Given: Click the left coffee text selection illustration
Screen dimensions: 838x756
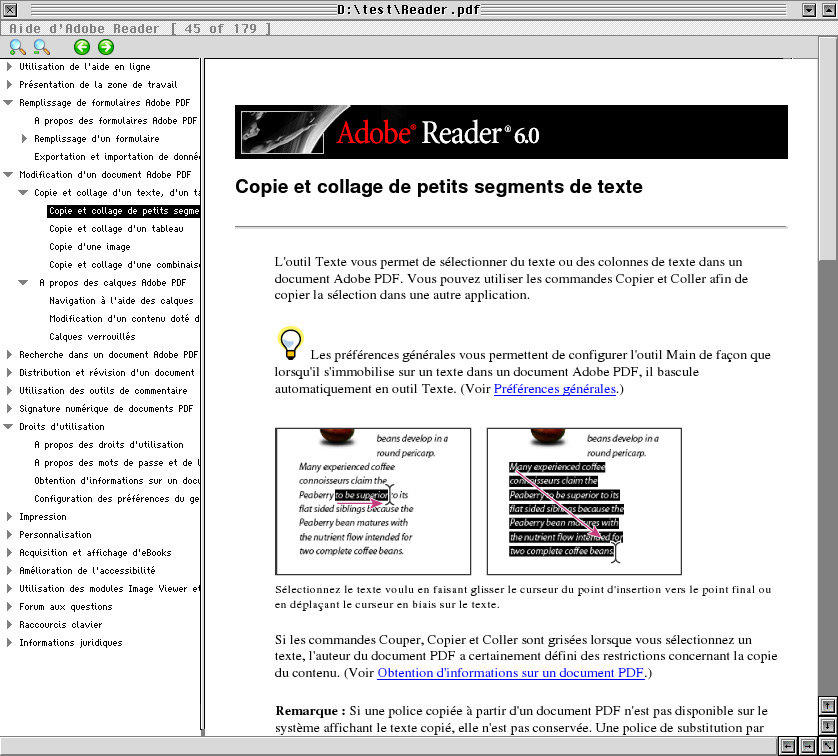Looking at the screenshot, I should [373, 501].
